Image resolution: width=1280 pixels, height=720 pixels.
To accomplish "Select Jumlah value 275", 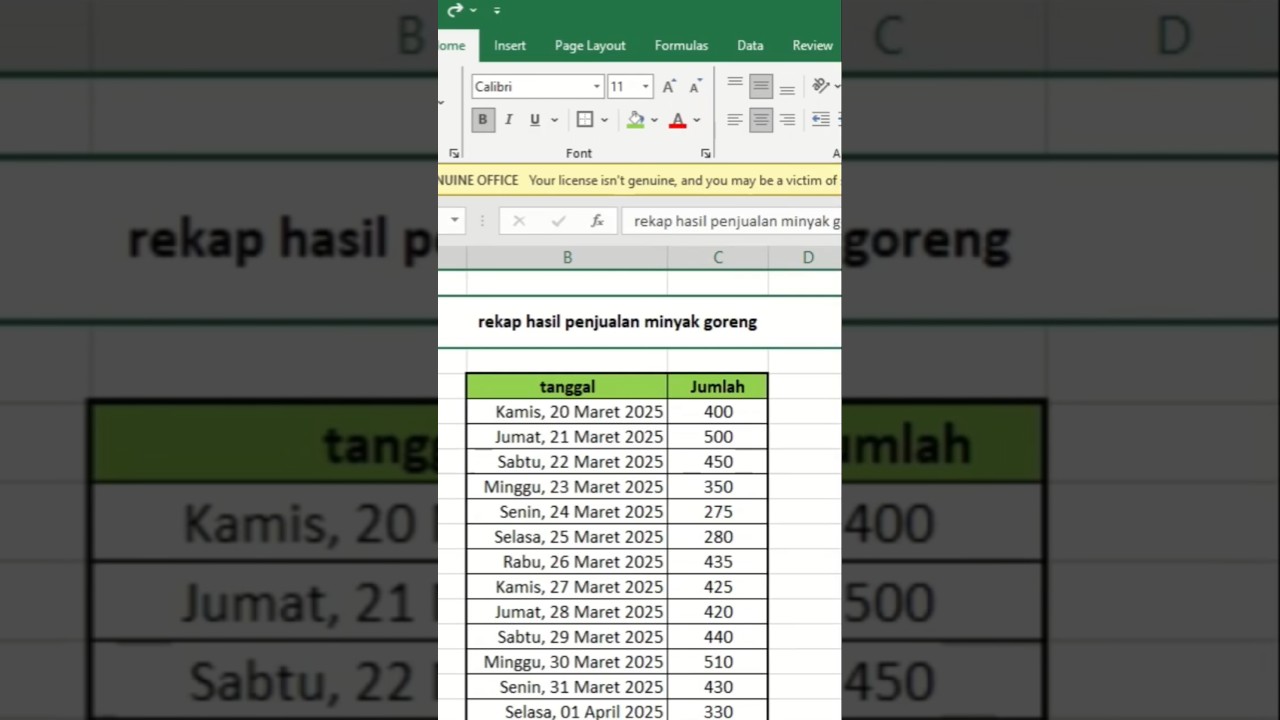I will pyautogui.click(x=718, y=512).
